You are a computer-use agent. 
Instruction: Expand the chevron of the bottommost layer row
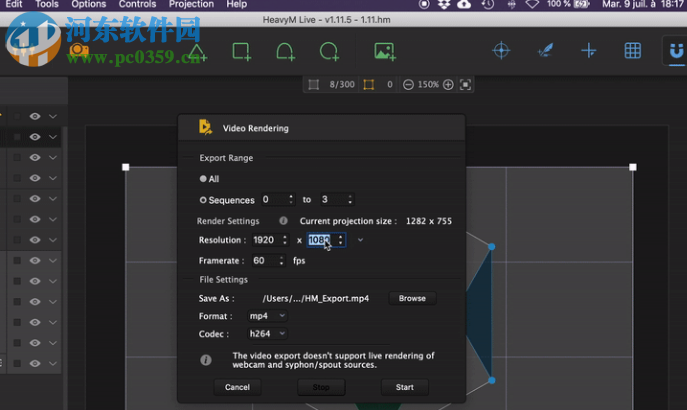53,363
